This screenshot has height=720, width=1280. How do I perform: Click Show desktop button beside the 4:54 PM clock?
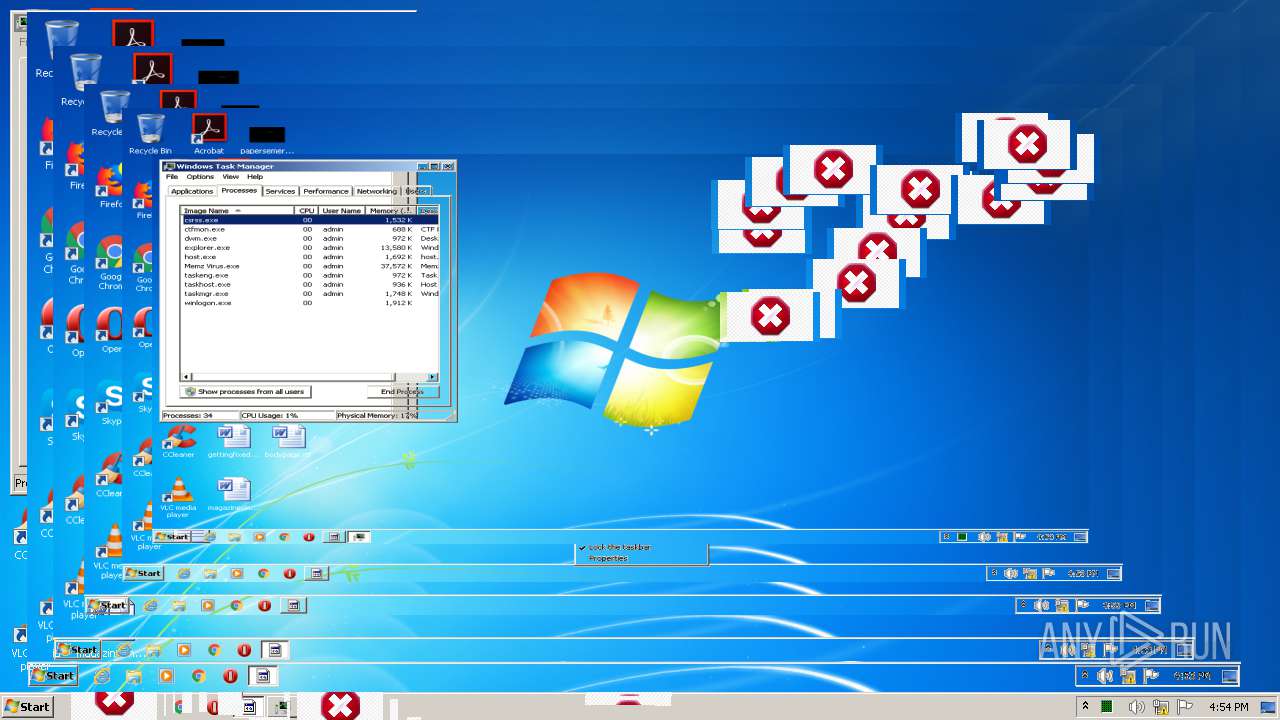coord(1269,706)
